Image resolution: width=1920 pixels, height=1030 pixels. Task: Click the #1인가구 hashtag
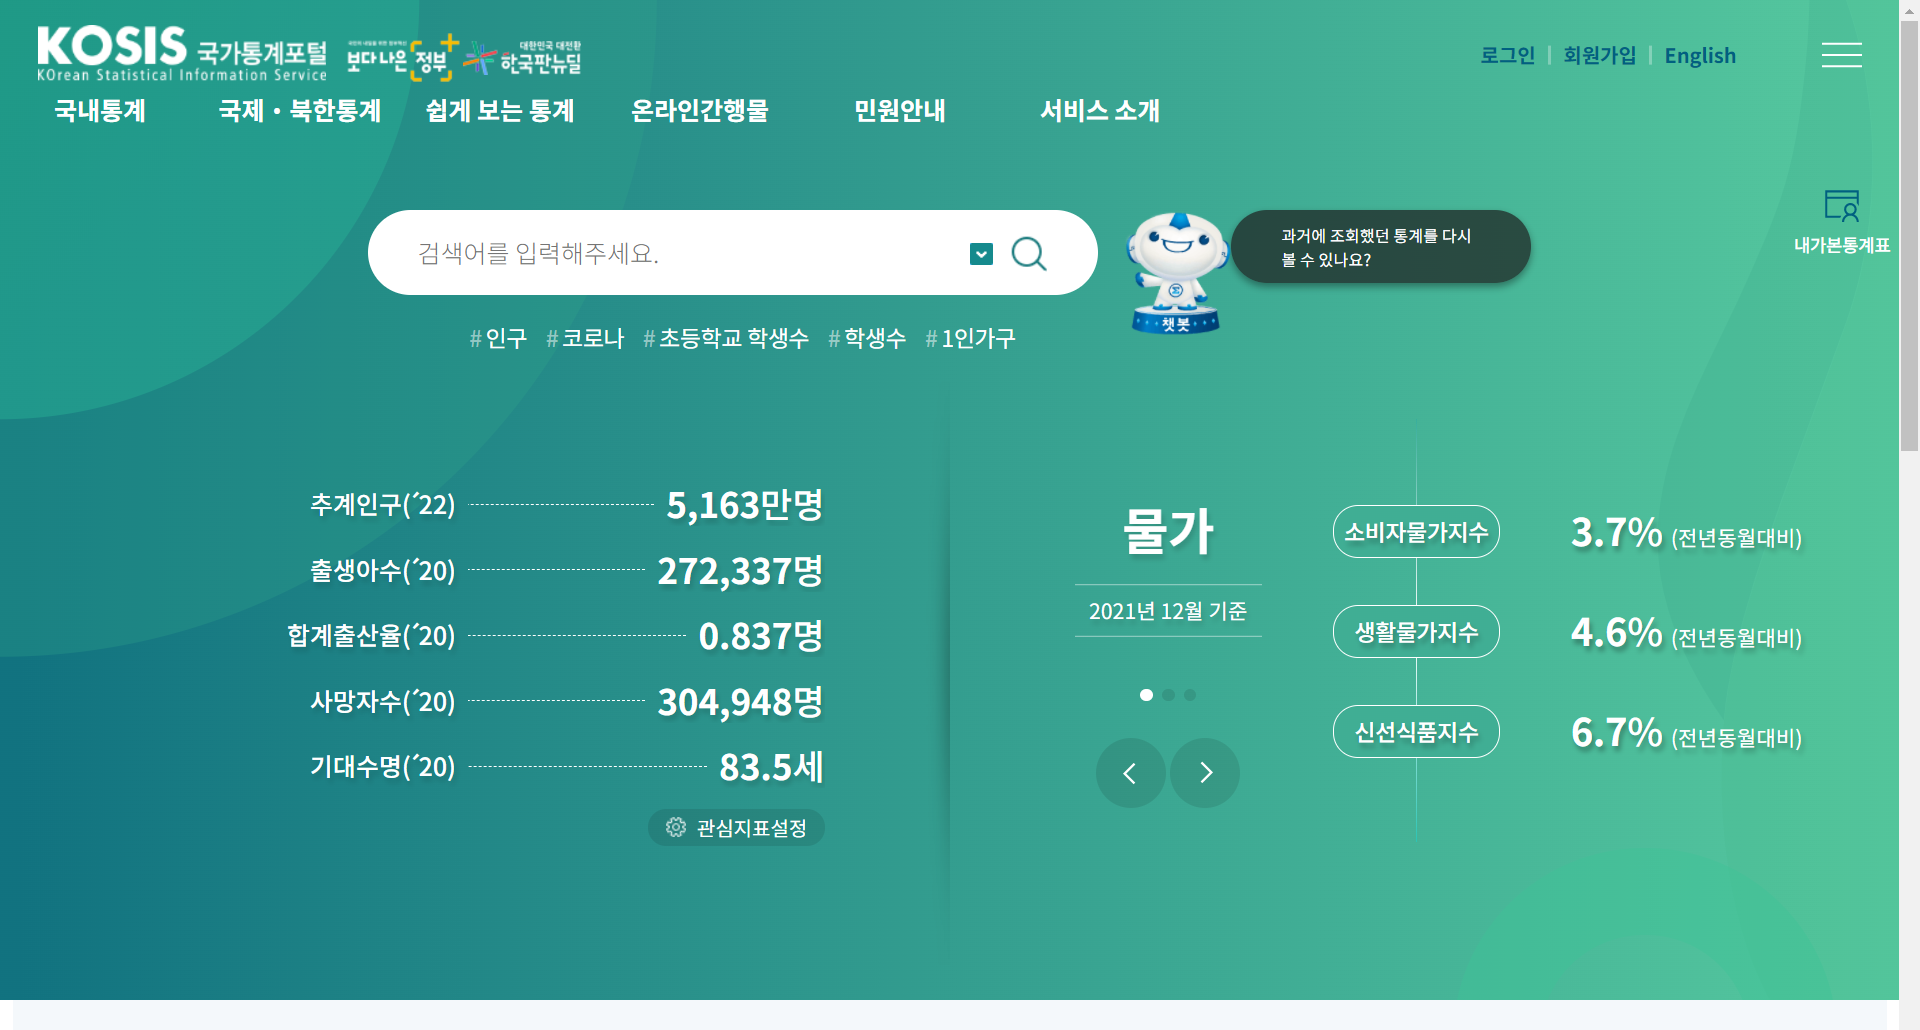point(970,338)
